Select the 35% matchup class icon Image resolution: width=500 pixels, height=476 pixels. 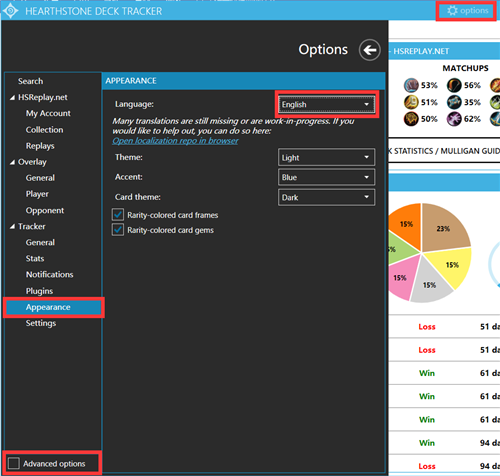coord(454,102)
